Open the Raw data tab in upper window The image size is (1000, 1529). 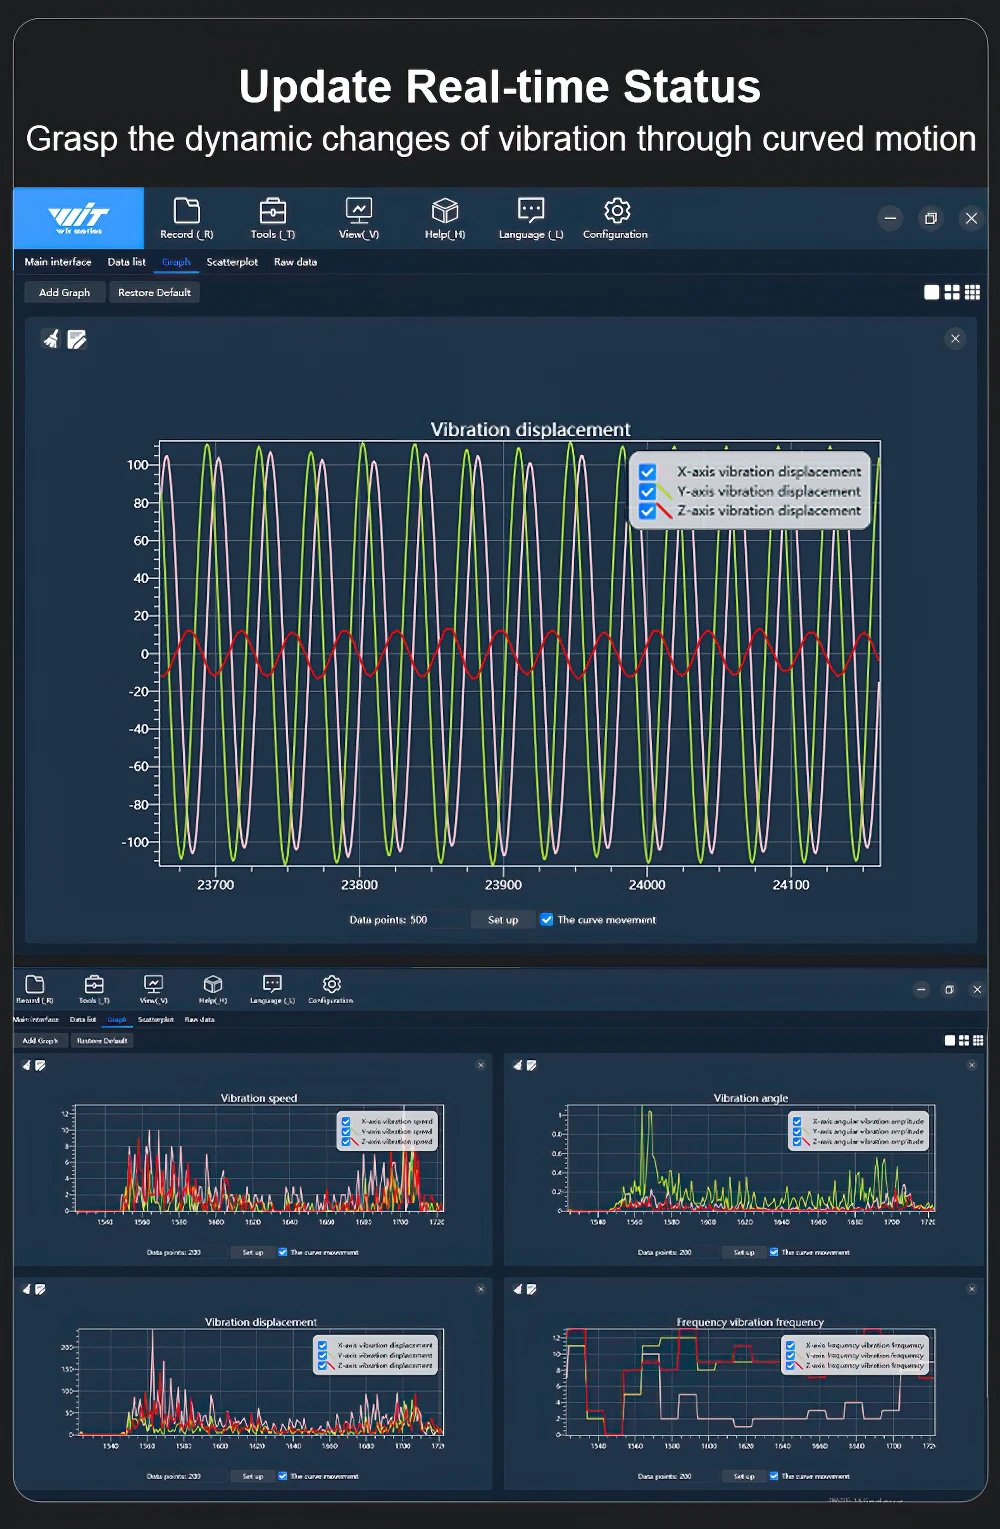(x=295, y=262)
